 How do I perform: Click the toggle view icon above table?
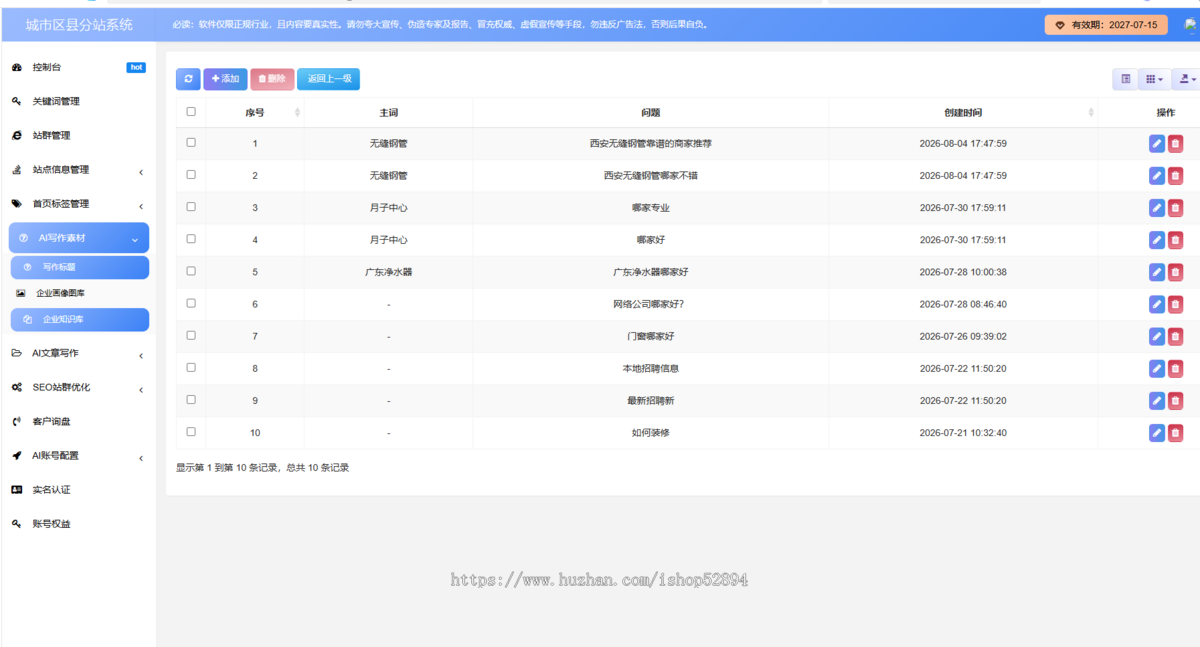click(1126, 79)
